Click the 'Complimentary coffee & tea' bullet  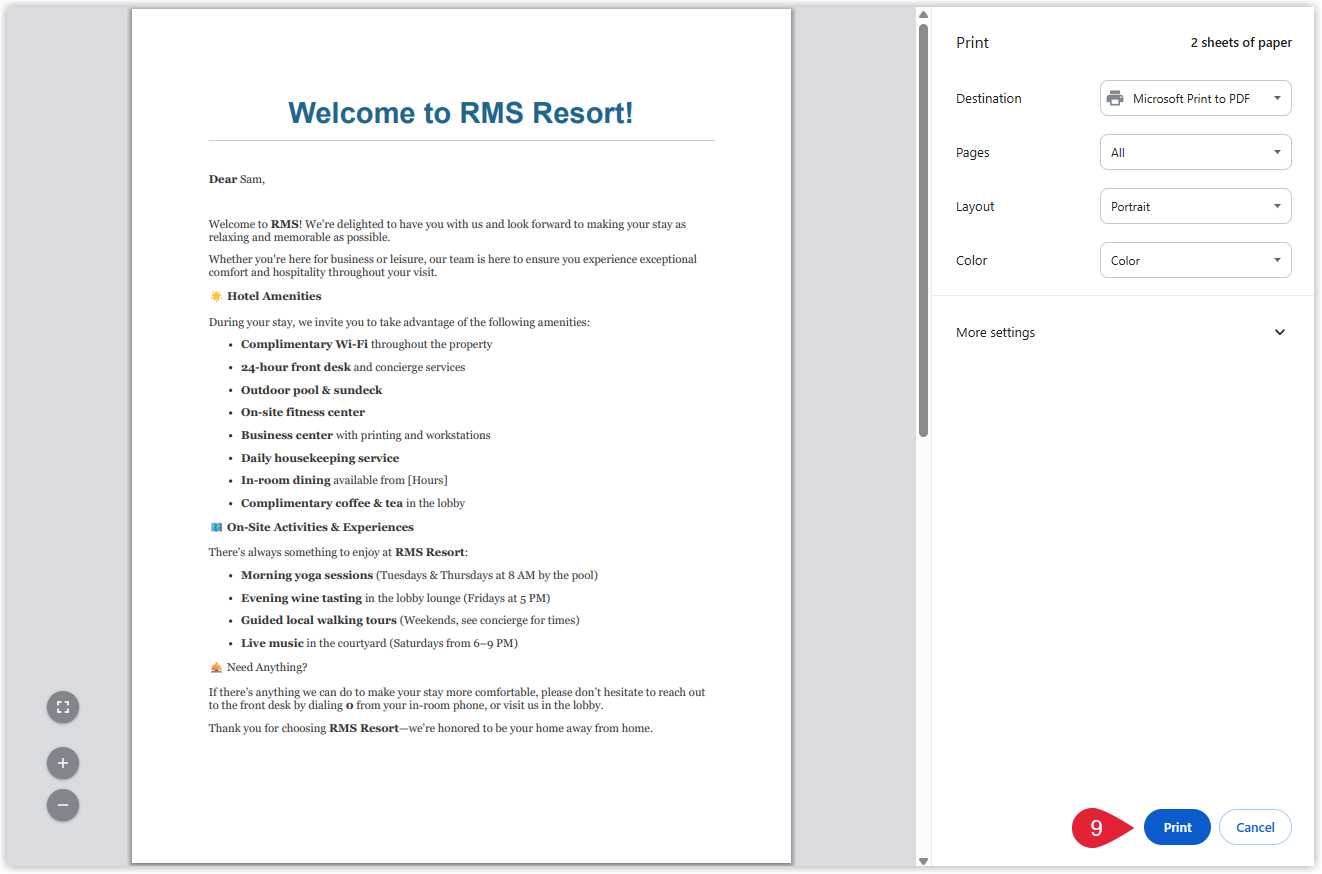click(353, 503)
